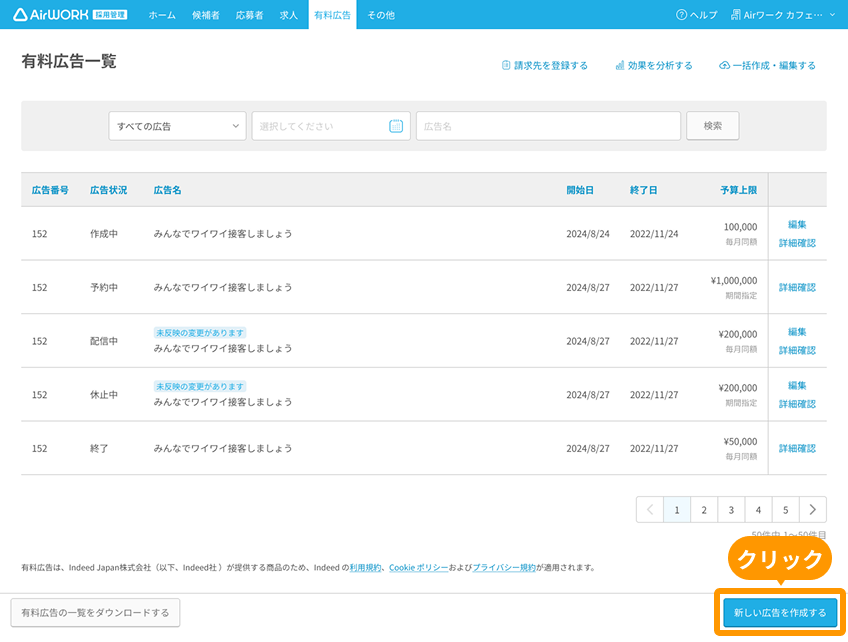Click 未反映の変更があります badge in 休止中 row
Viewport: 848px width, 642px height.
[200, 386]
